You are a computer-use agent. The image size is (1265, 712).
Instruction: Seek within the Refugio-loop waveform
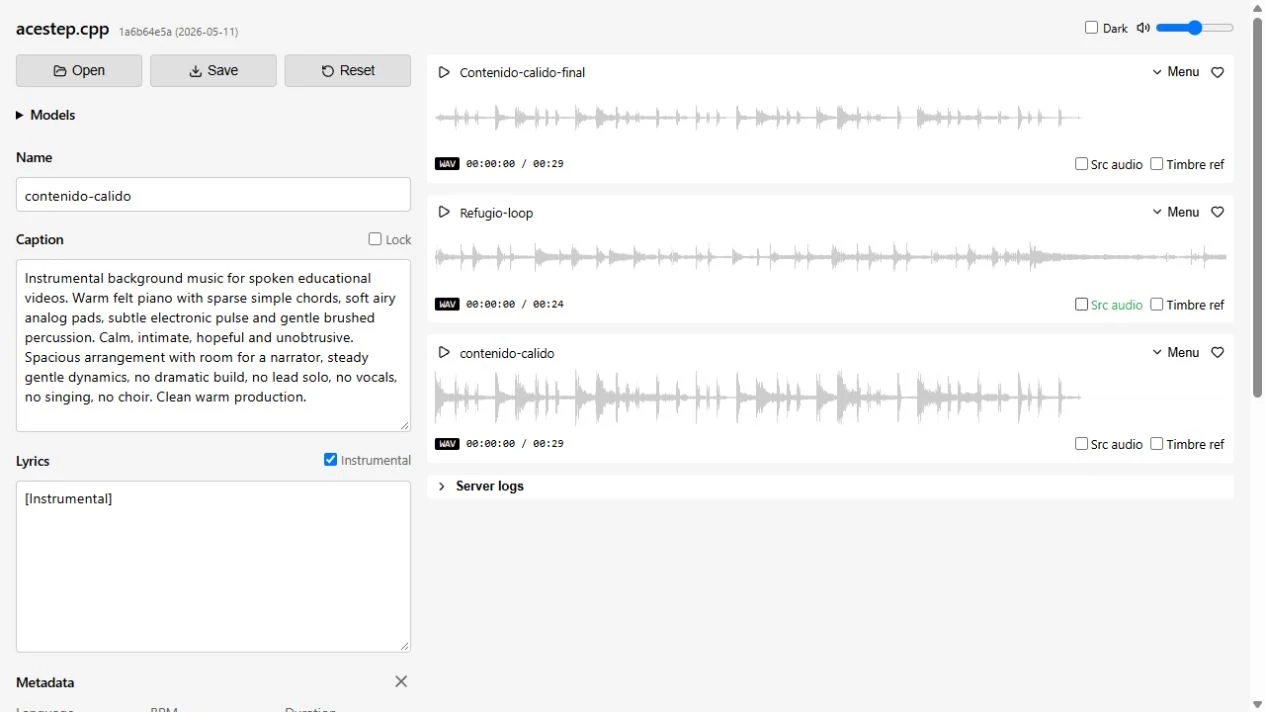(830, 258)
